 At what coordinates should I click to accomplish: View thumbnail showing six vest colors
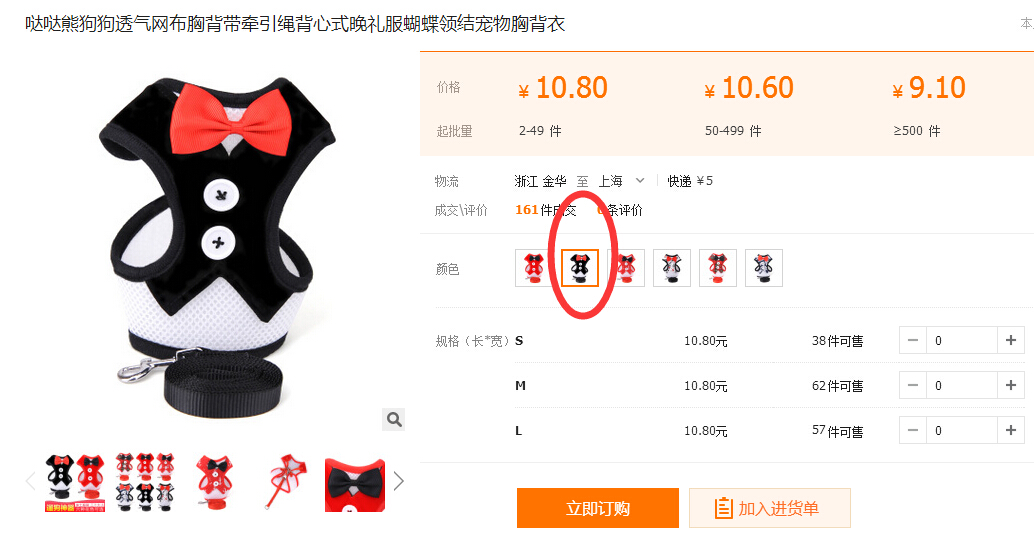[145, 482]
